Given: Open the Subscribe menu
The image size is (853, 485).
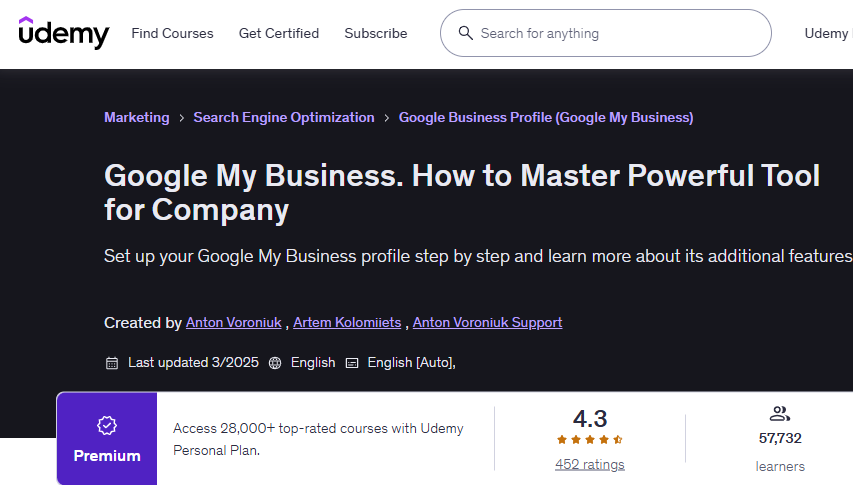Looking at the screenshot, I should click(376, 33).
